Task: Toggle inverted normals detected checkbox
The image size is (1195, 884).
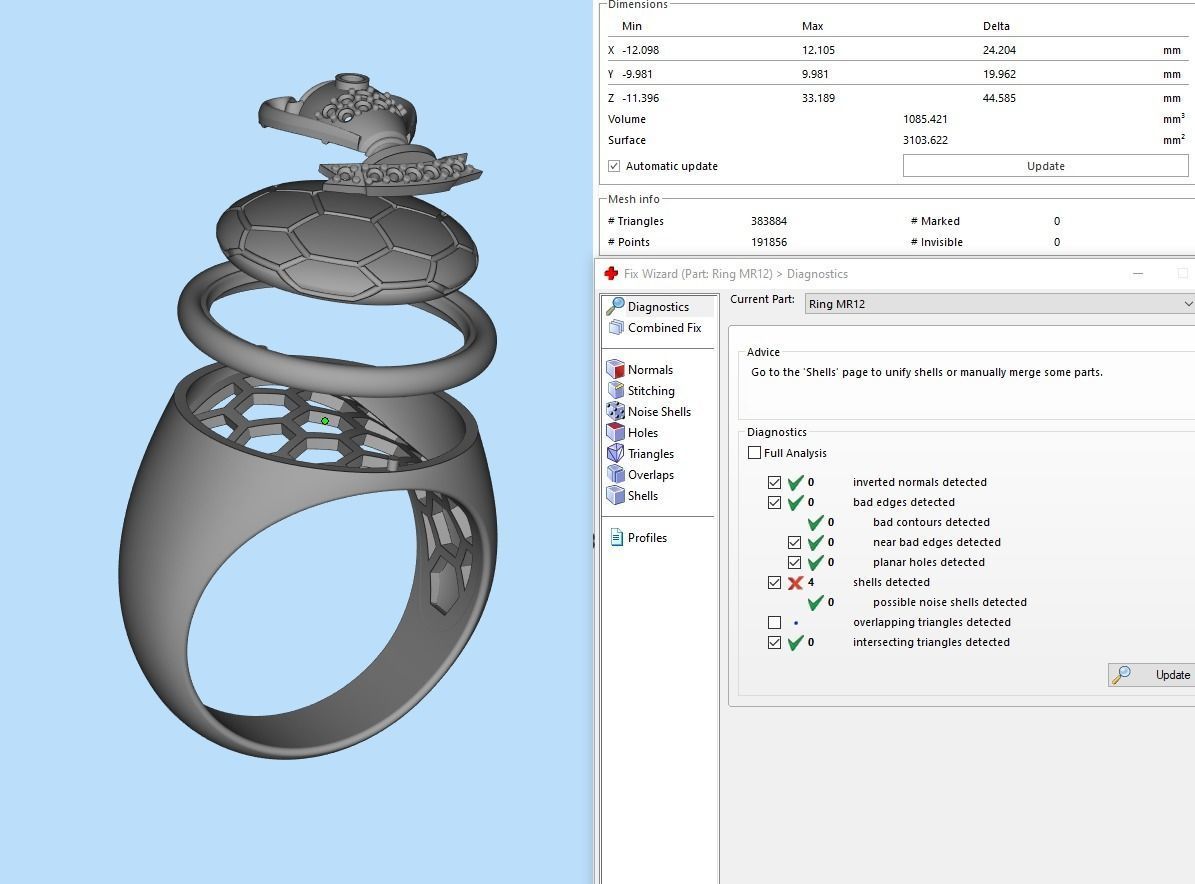Action: coord(774,482)
